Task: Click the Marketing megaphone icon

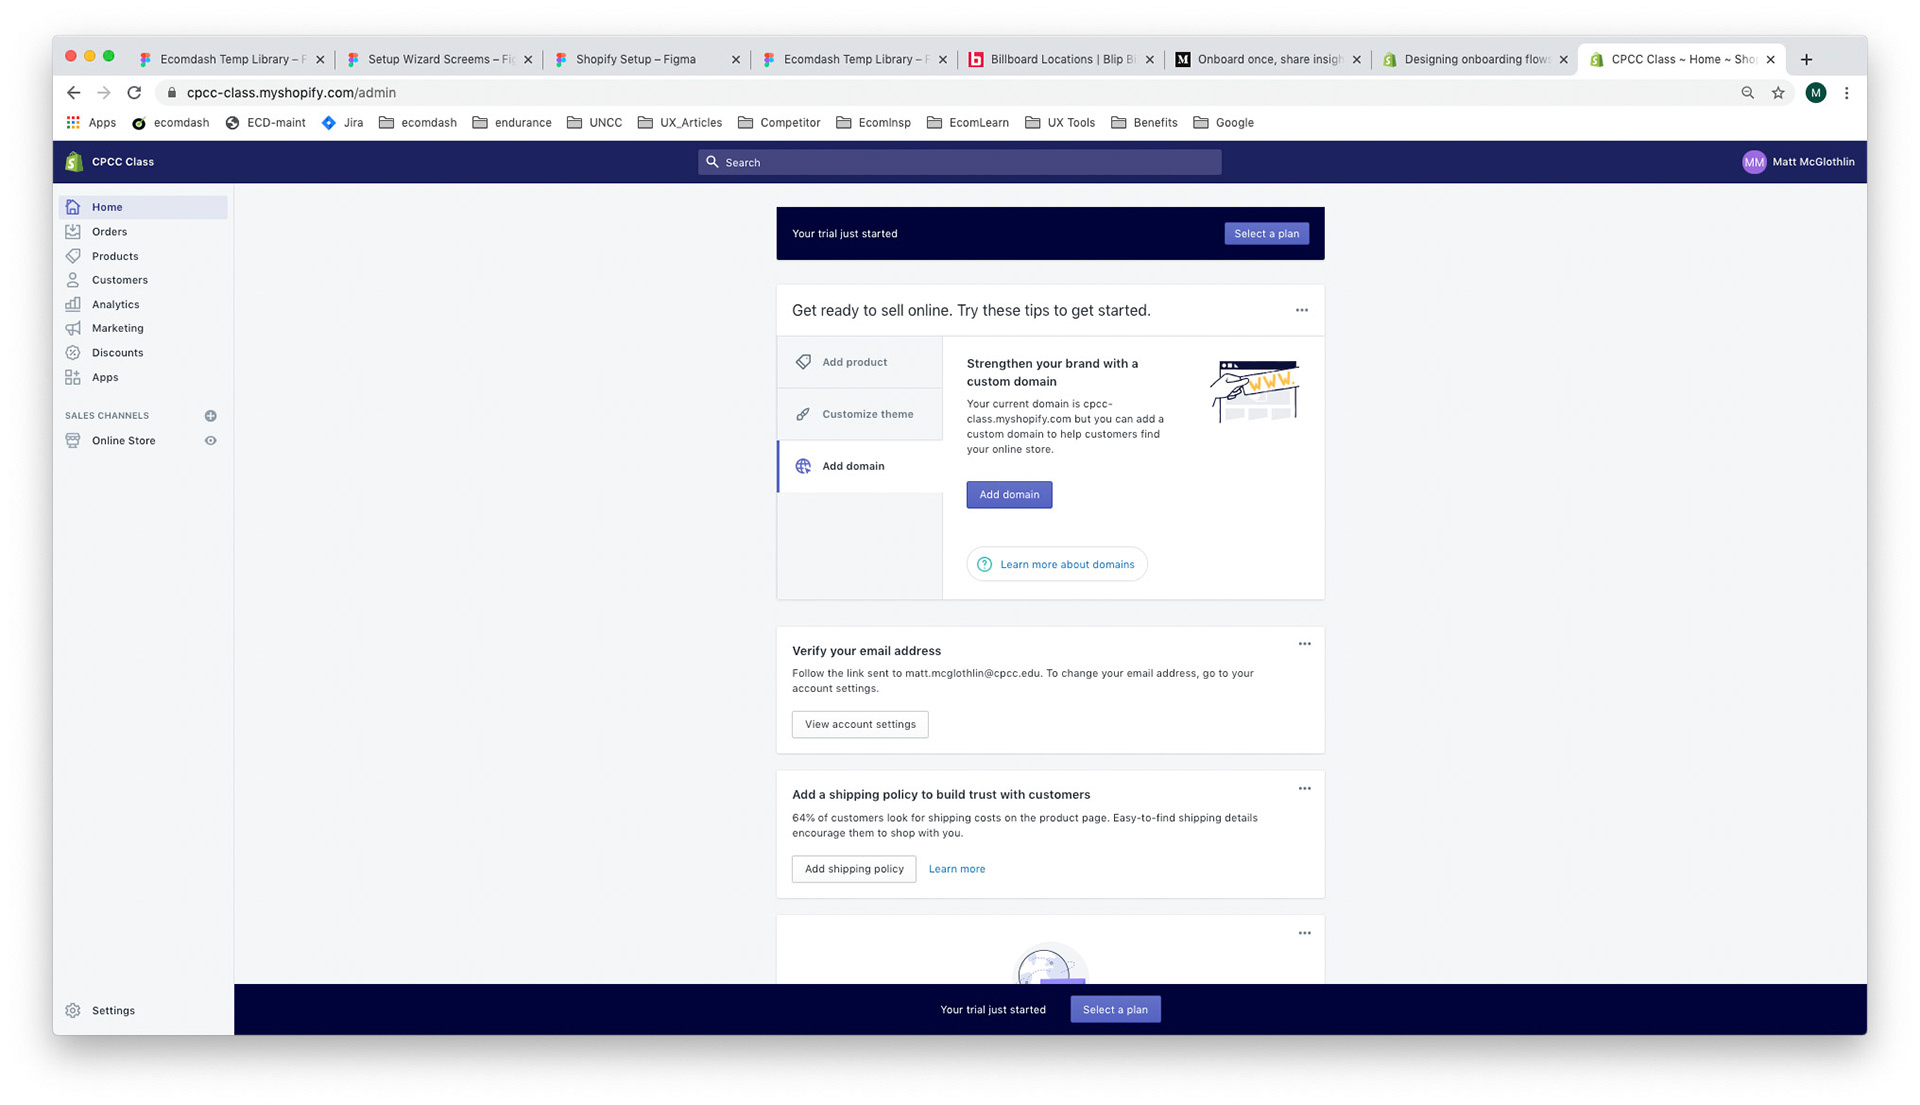Action: click(x=73, y=328)
